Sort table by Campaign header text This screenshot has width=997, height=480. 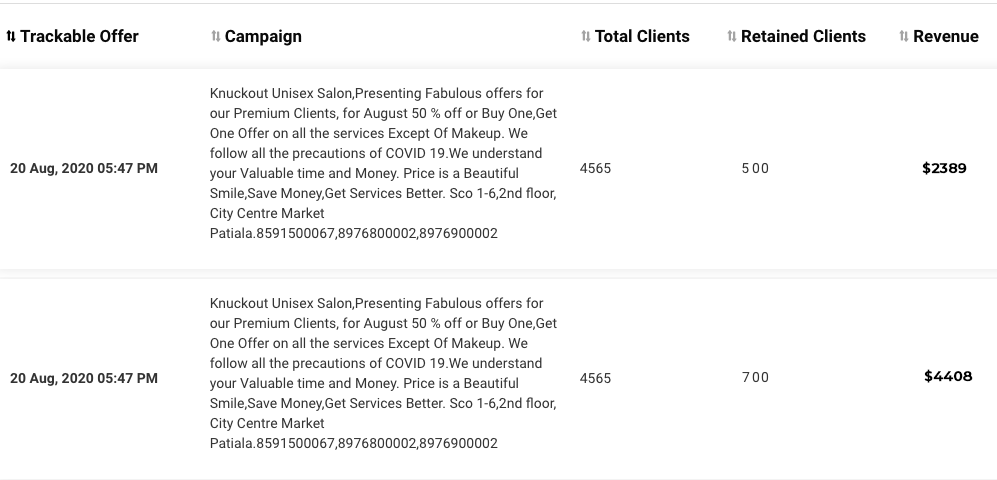pyautogui.click(x=263, y=37)
